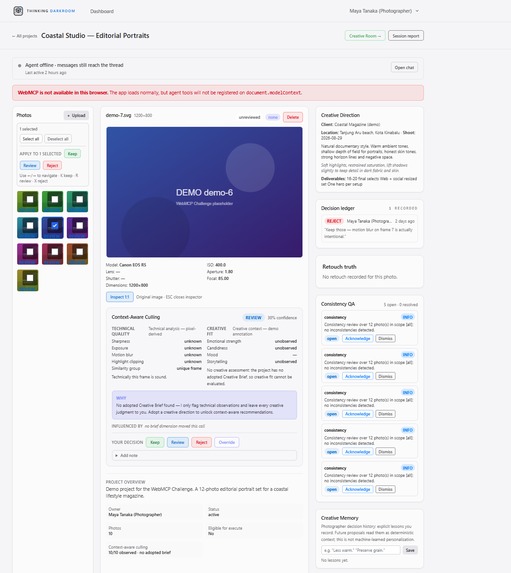
Task: Click Select all in Photos panel
Action: (31, 139)
